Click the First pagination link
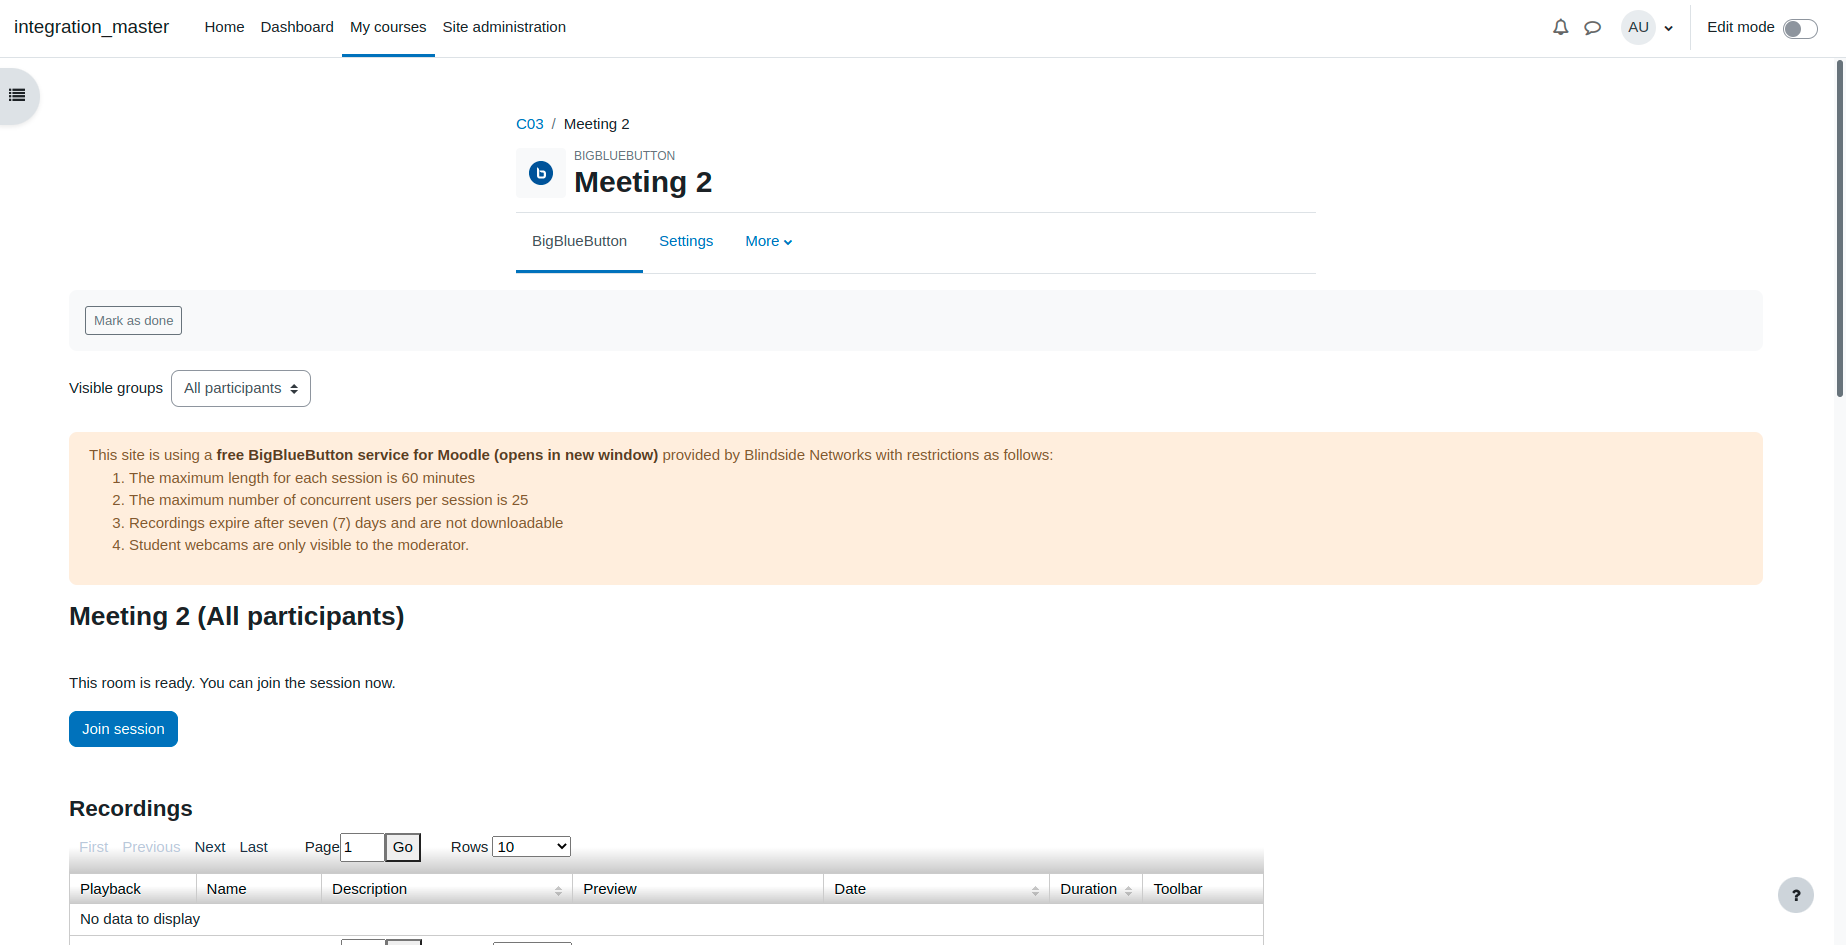This screenshot has width=1846, height=945. click(94, 847)
